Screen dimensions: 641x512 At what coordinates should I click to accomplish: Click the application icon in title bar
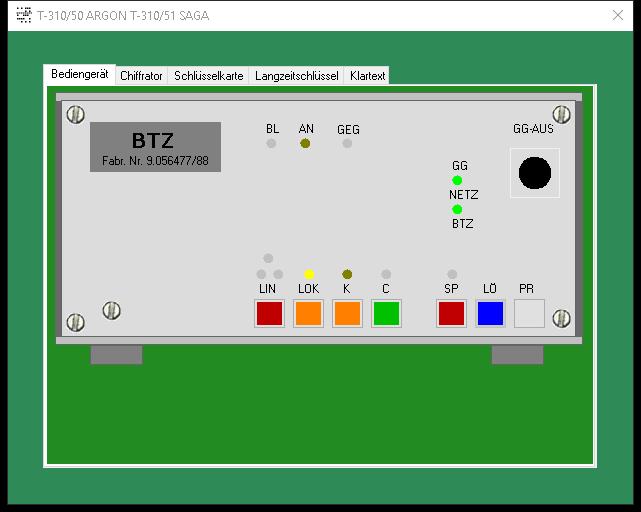click(x=24, y=15)
